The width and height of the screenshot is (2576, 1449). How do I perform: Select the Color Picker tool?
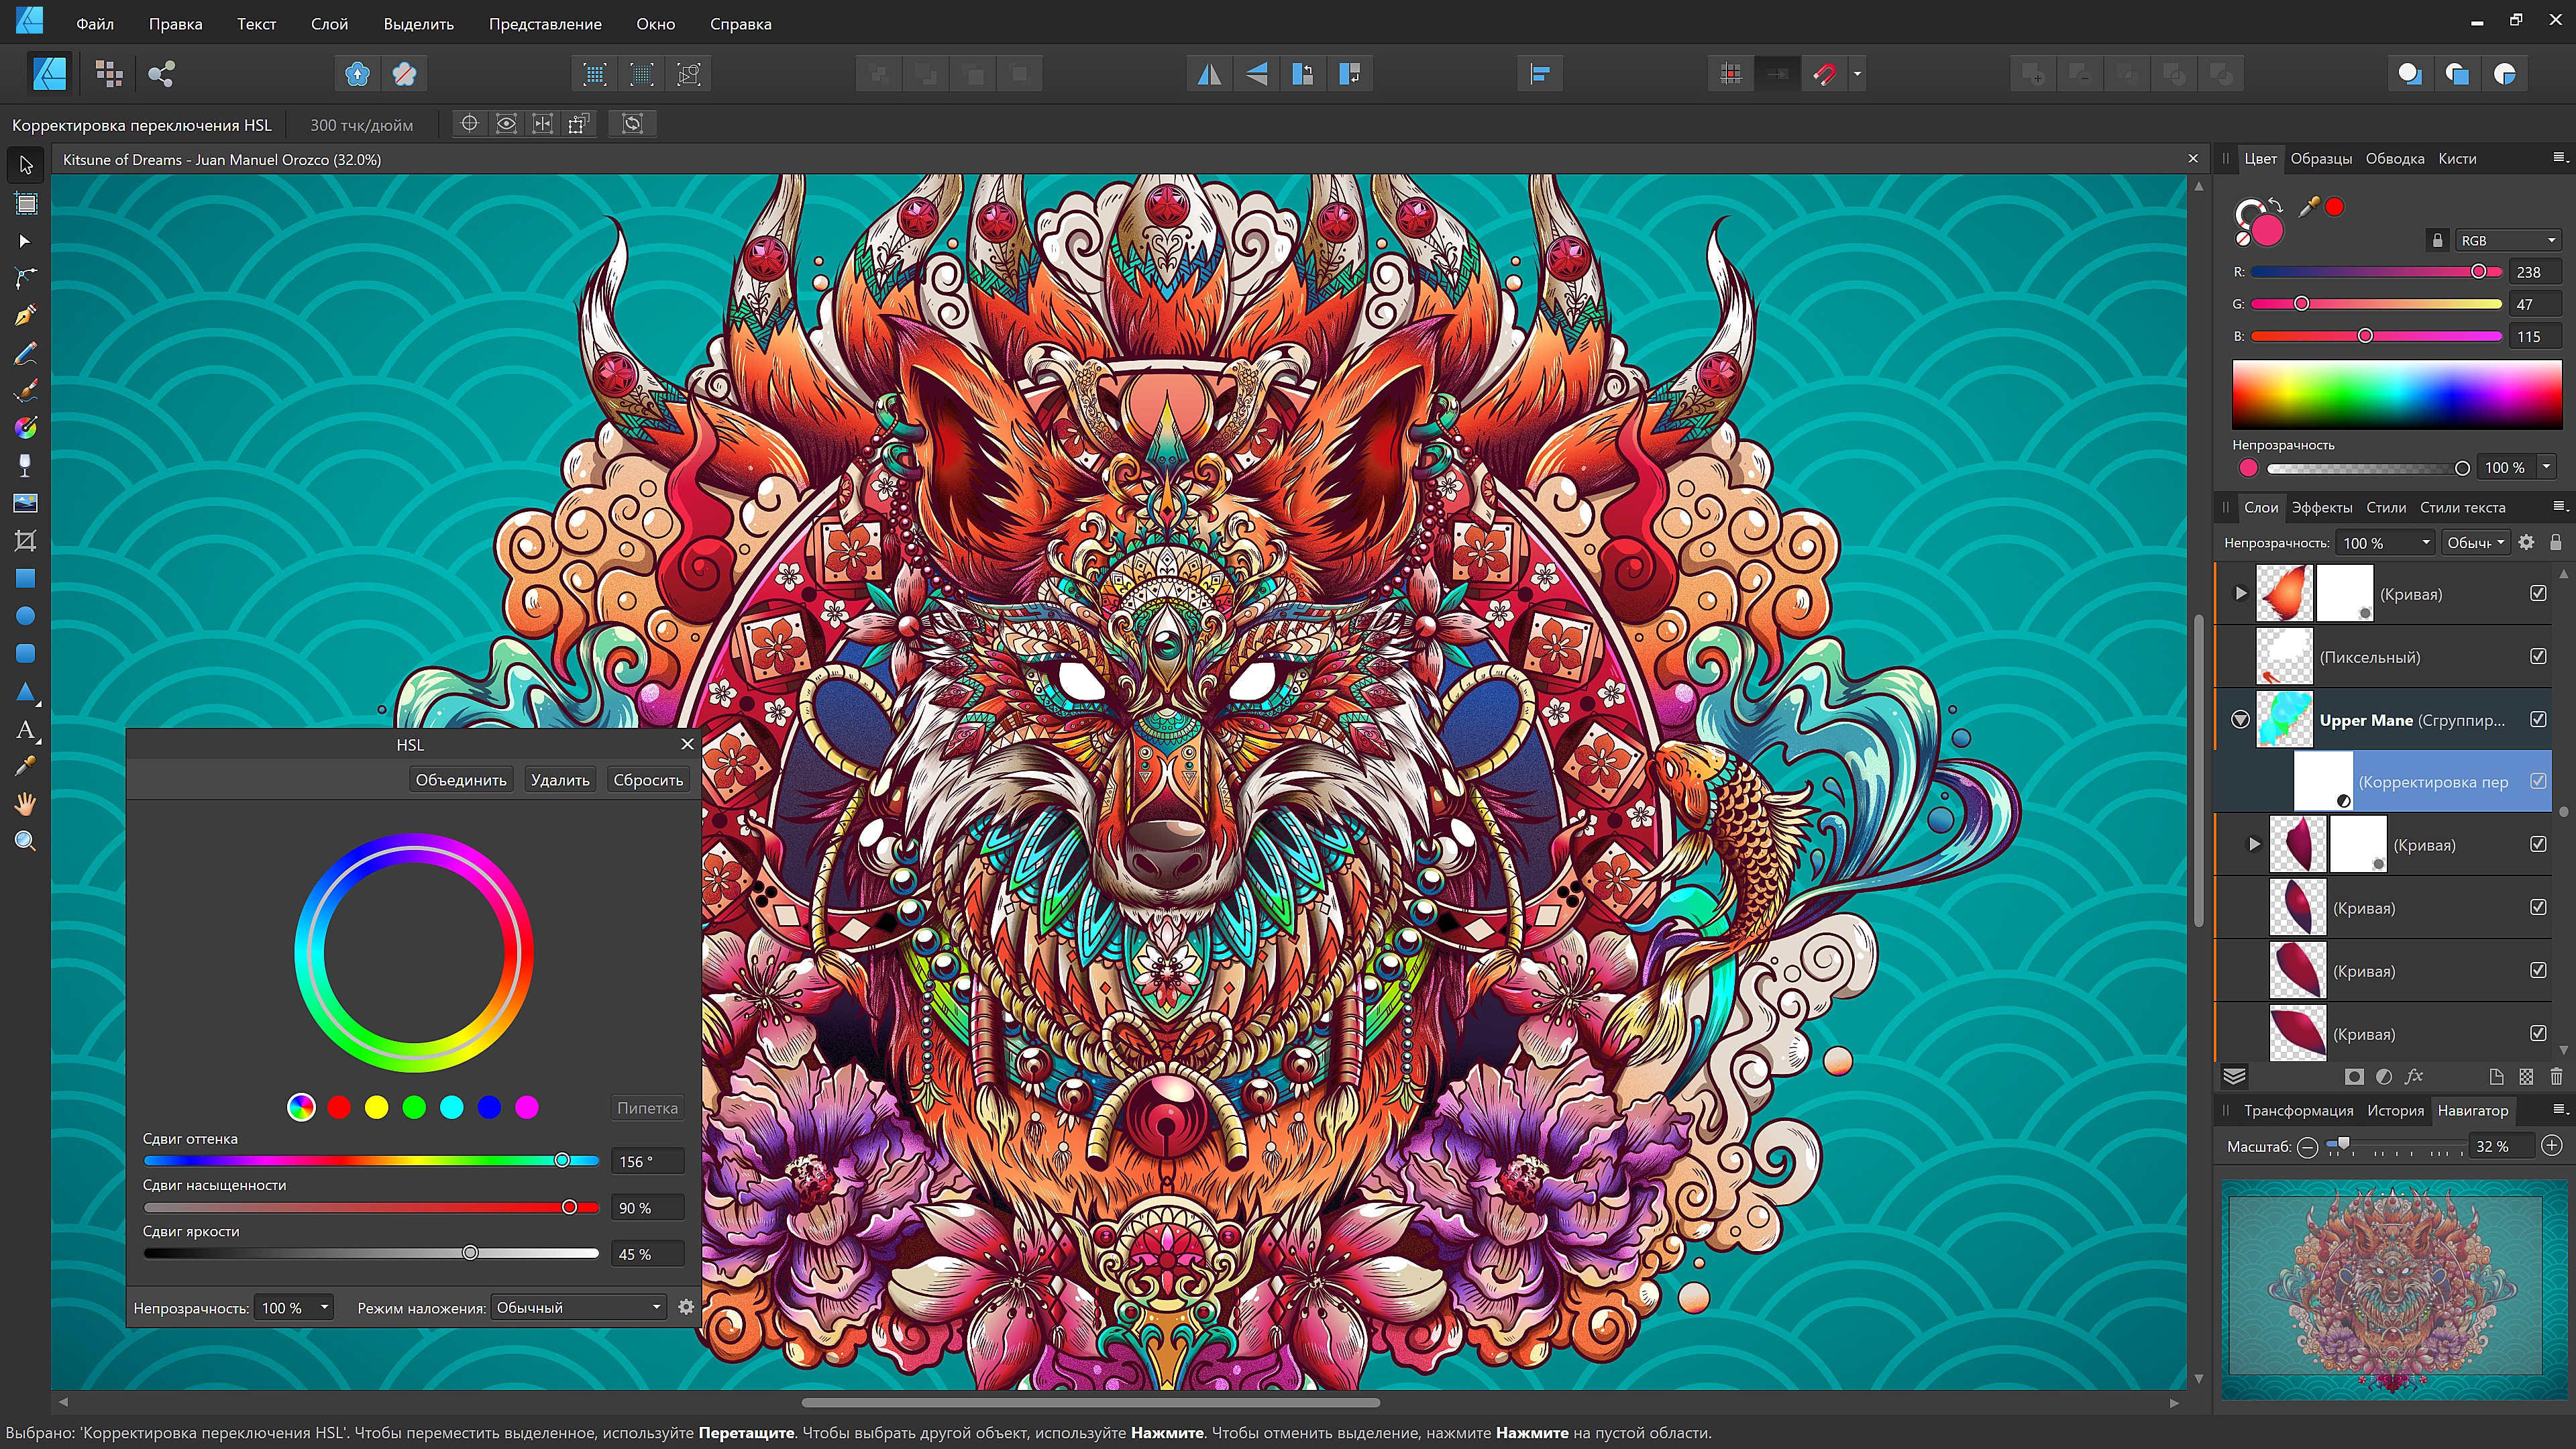26,766
